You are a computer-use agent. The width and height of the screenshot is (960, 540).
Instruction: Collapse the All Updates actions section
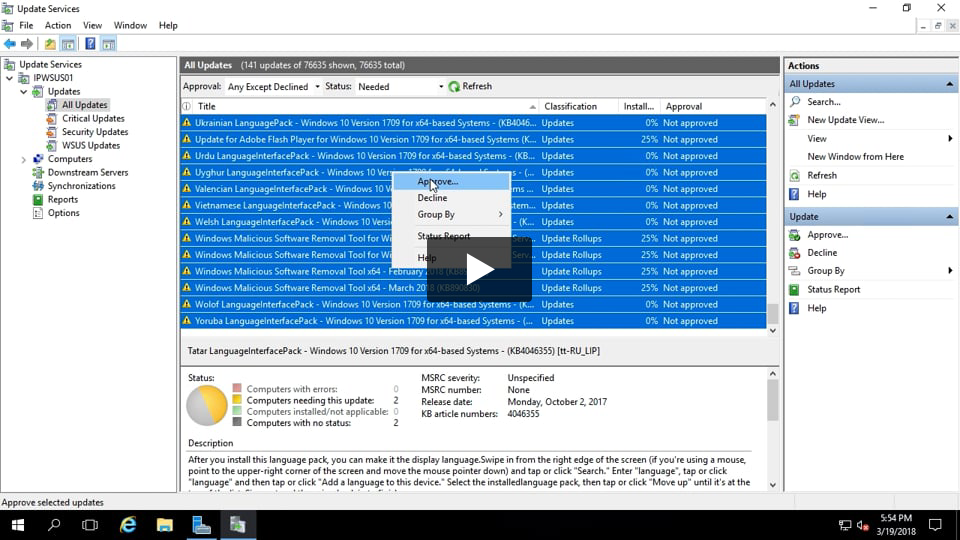pyautogui.click(x=949, y=84)
